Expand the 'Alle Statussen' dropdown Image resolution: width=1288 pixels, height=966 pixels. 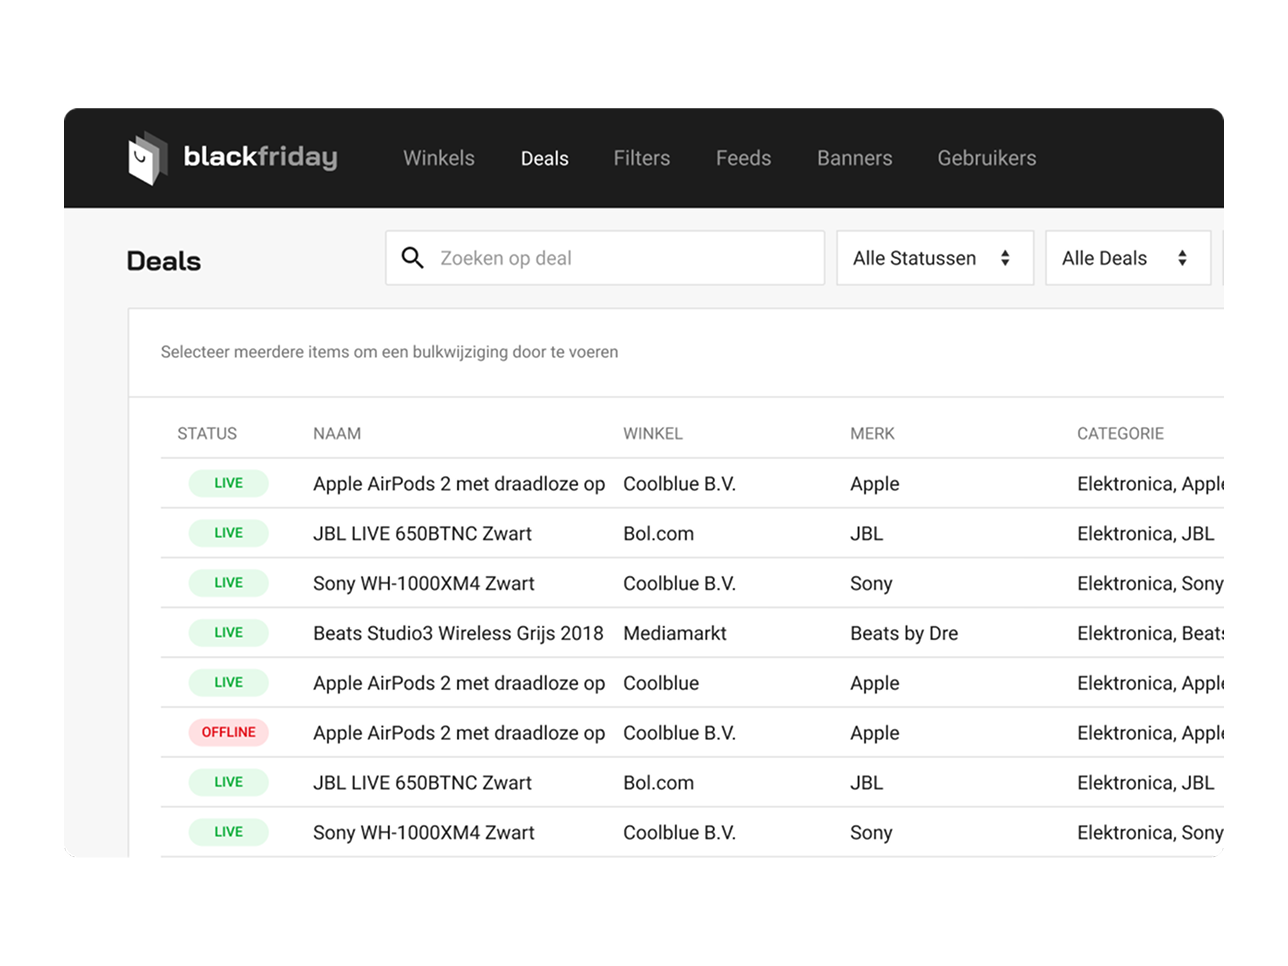tap(935, 258)
